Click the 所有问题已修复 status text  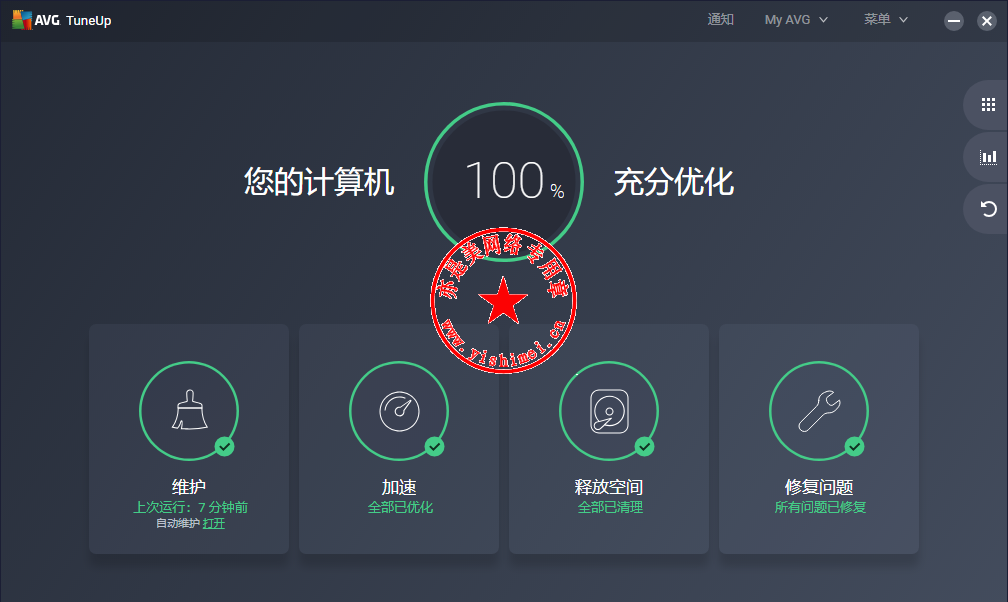click(820, 507)
